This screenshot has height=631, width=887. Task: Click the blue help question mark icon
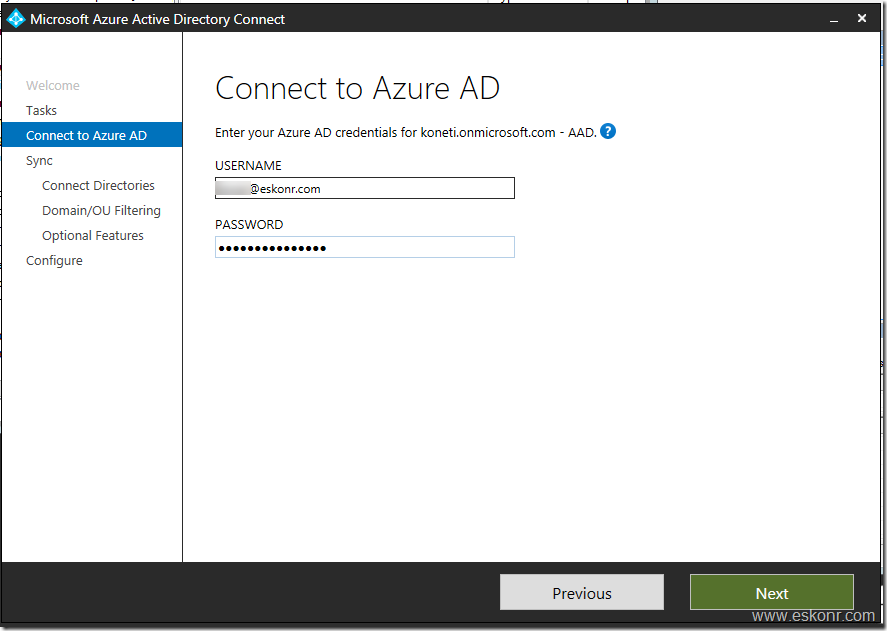click(608, 131)
